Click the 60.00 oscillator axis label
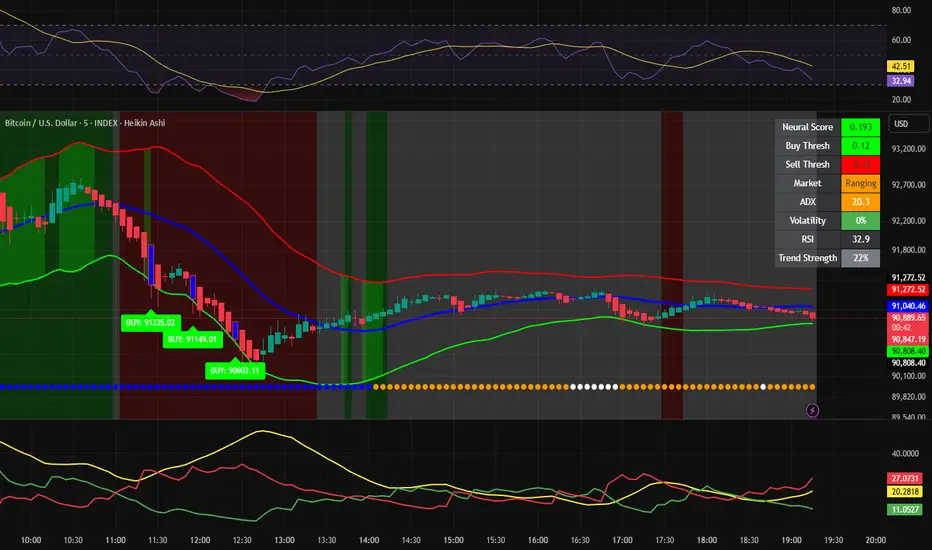The image size is (932, 550). point(901,40)
